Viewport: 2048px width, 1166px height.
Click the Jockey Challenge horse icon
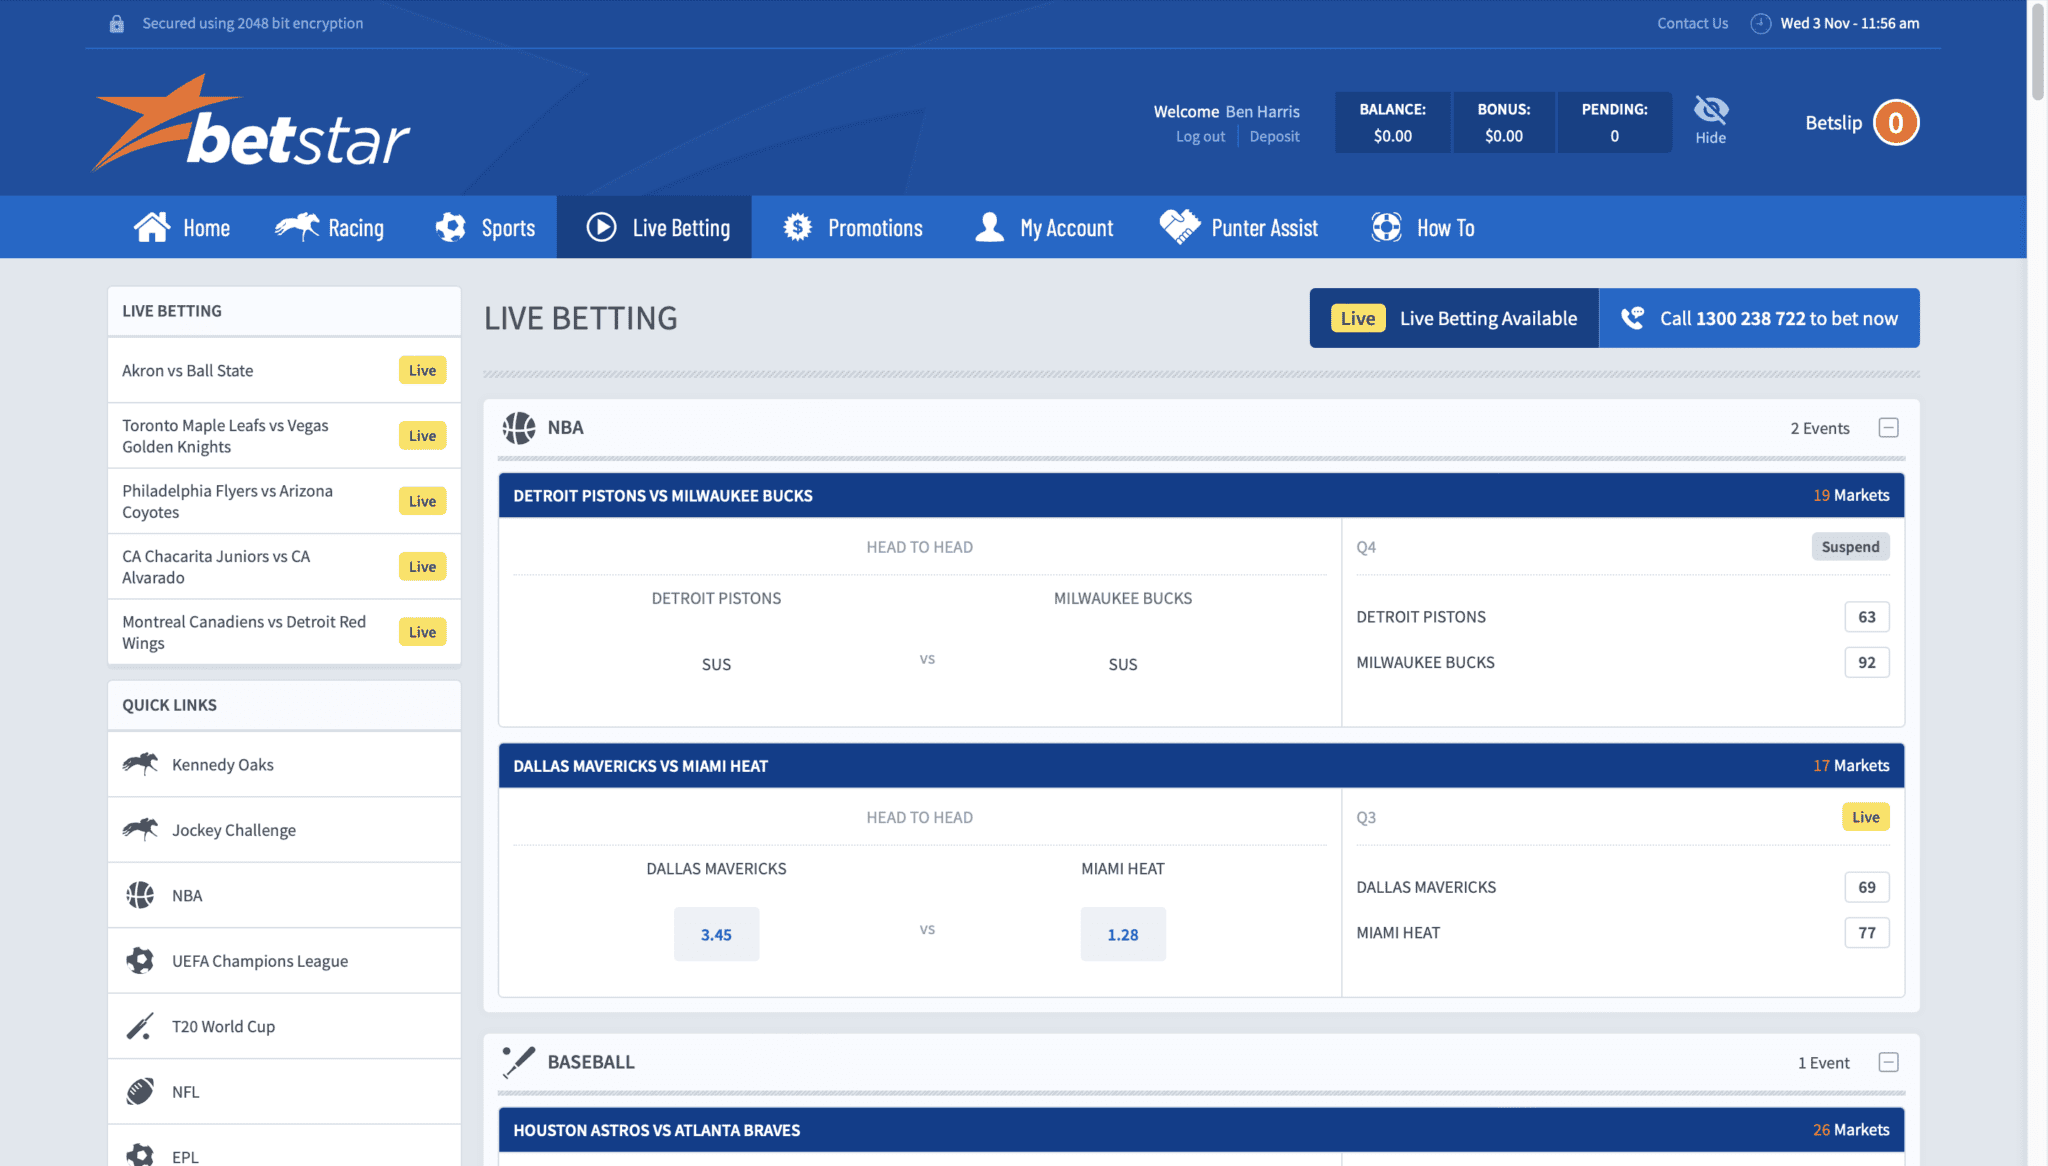(140, 829)
